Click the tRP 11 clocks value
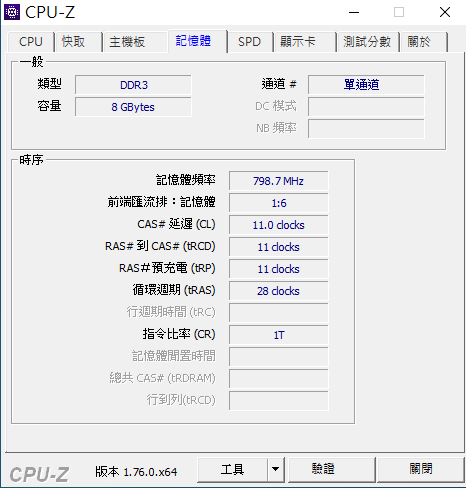466x488 pixels. [x=279, y=269]
